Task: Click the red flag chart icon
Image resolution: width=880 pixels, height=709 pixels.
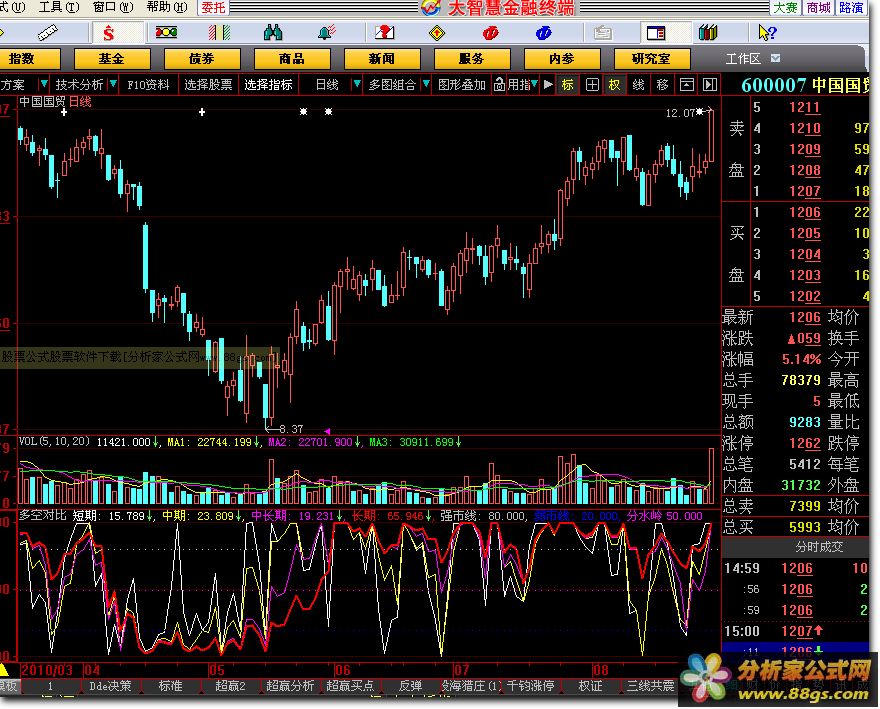Action: point(384,33)
